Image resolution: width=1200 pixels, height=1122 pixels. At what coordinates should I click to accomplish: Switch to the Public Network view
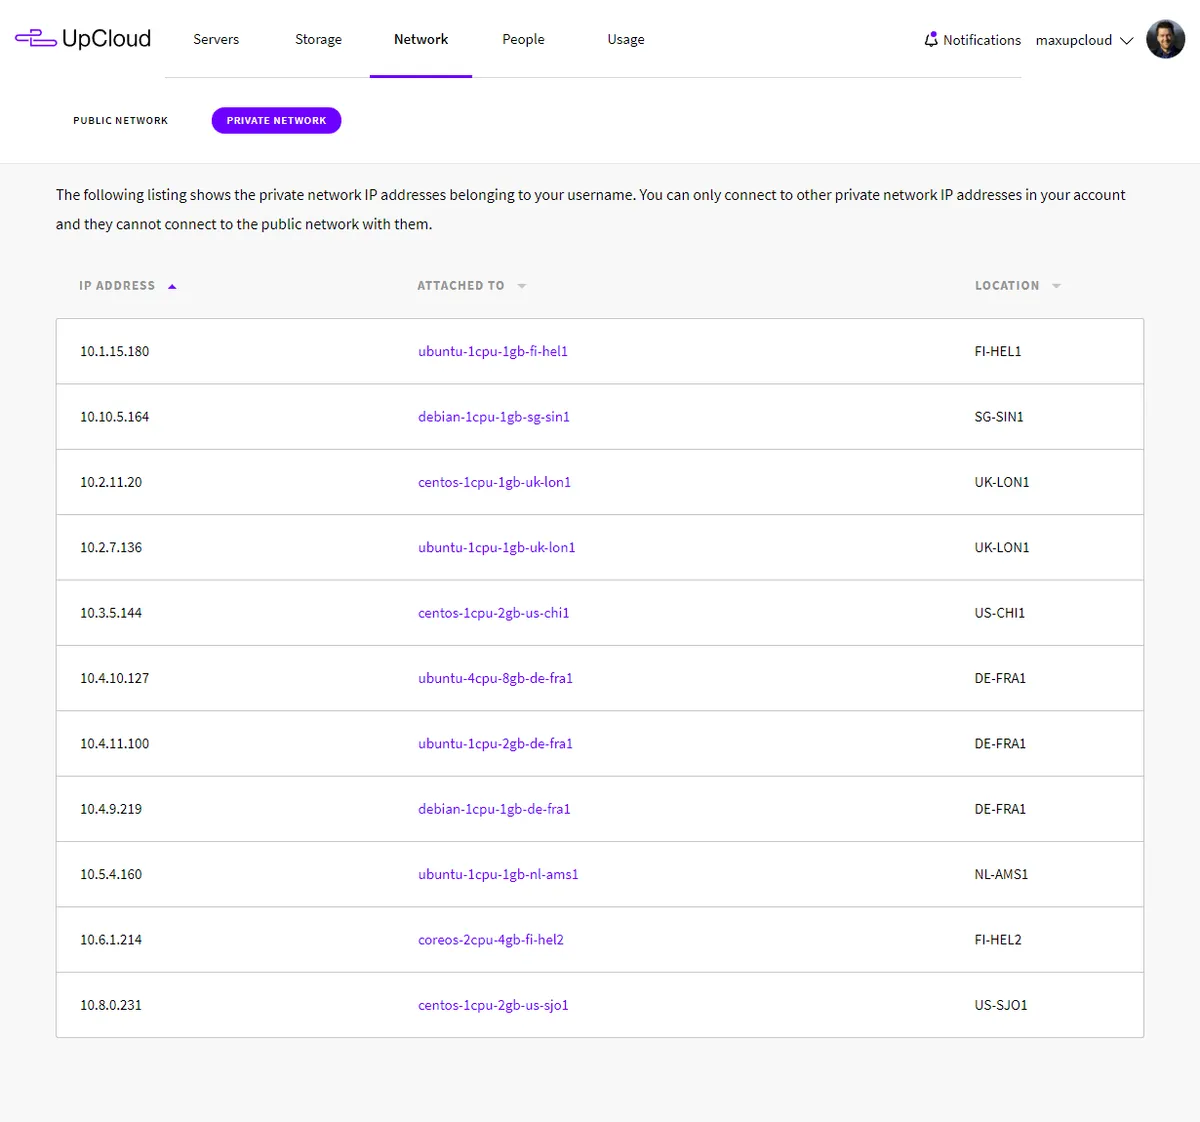coord(120,121)
